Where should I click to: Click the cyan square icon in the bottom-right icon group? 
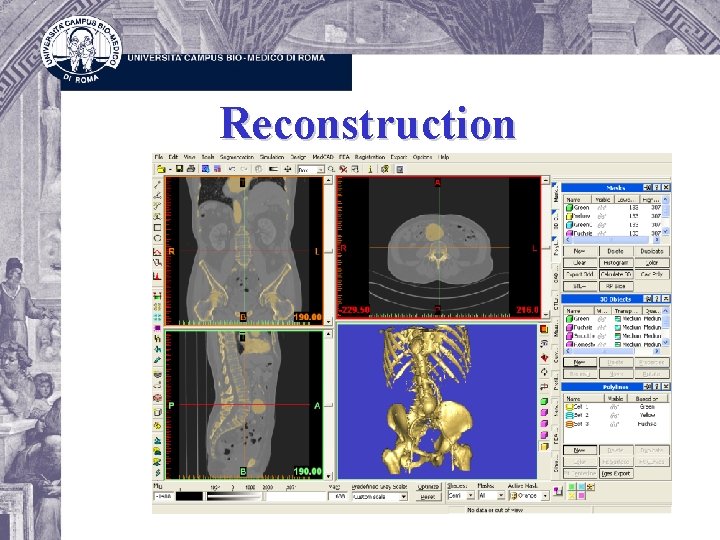[x=581, y=487]
